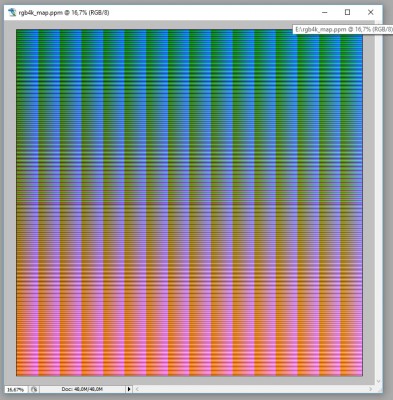Open the status bar flyout arrow menu
Screen dimensions: 393x400
[129, 389]
